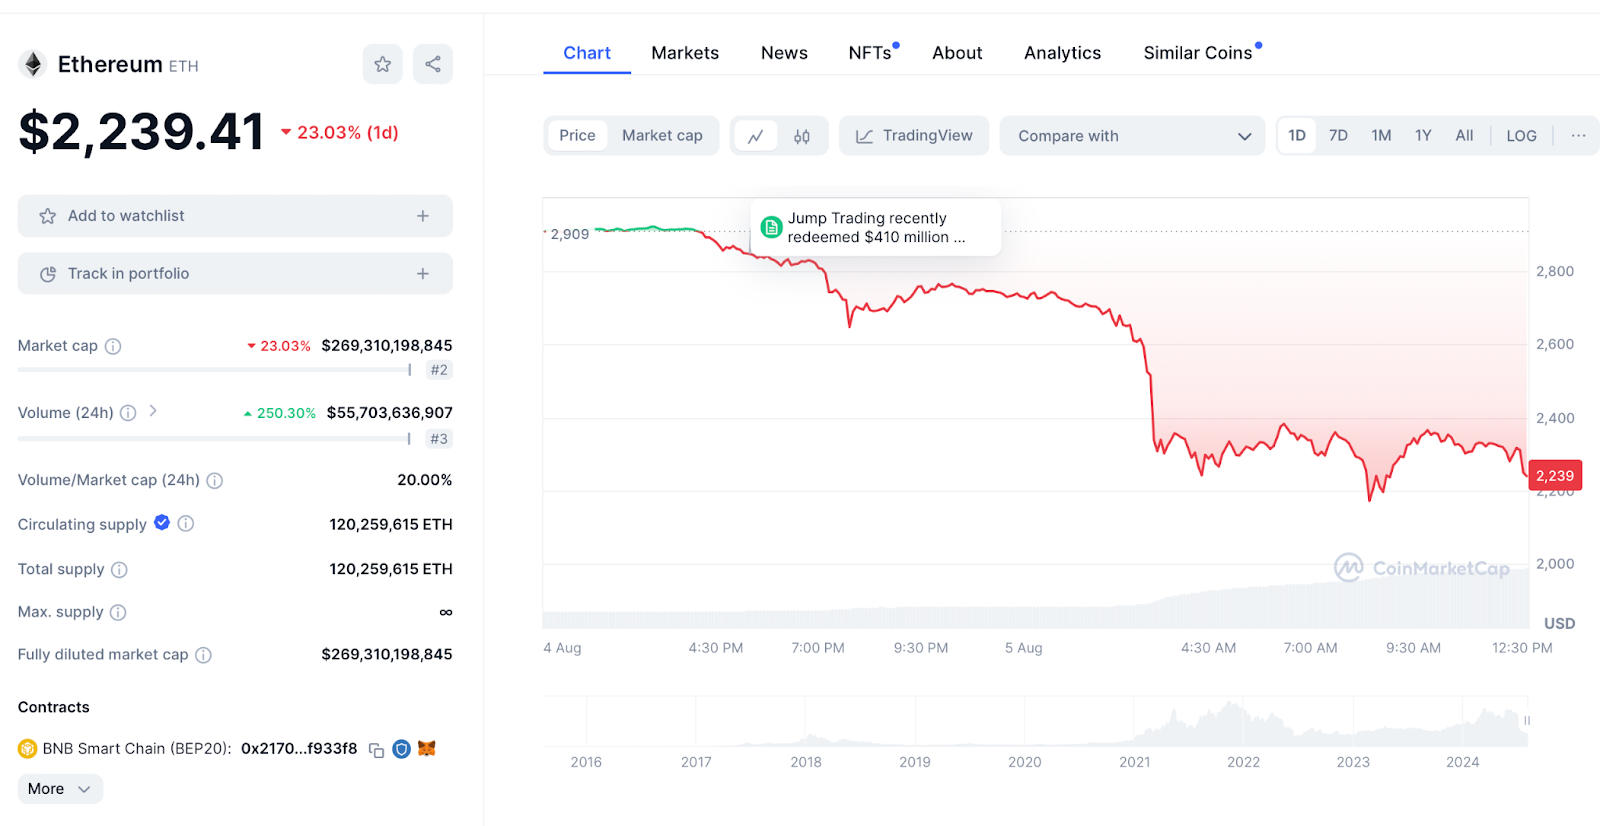Open the three-dots chart options menu

pyautogui.click(x=1578, y=136)
